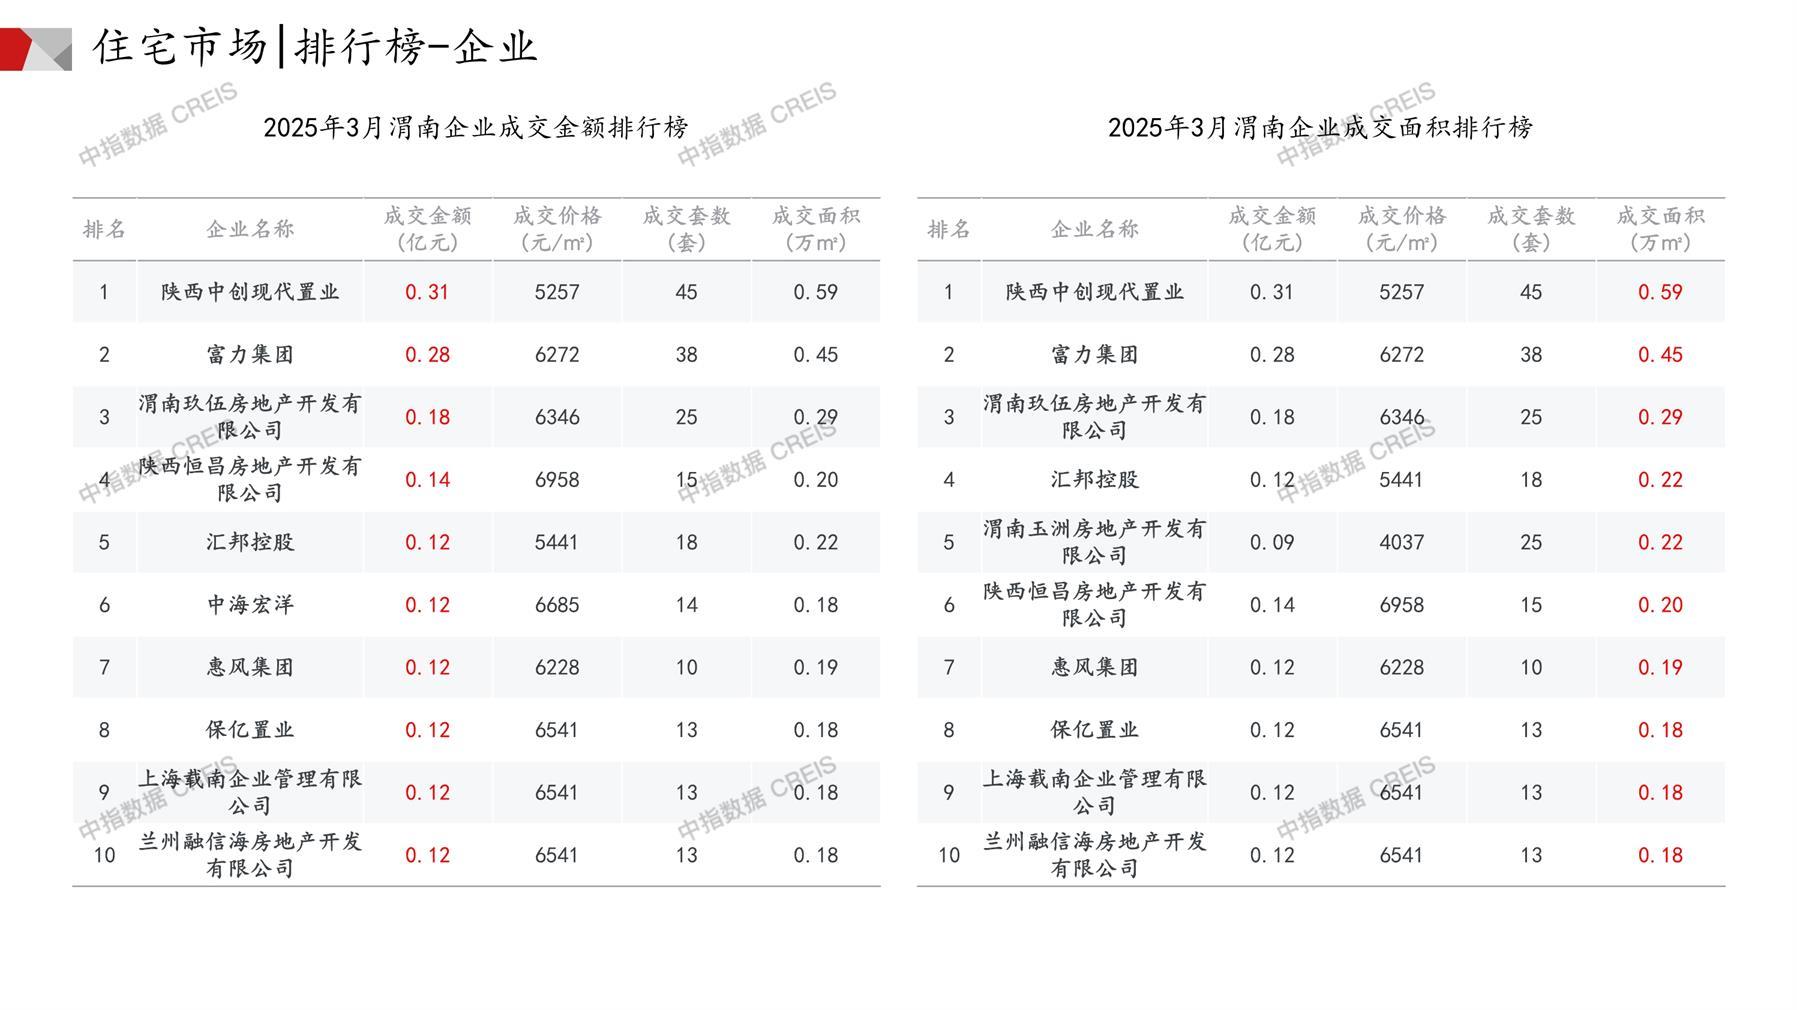Select 保亿置业 in the amount ranking table
The width and height of the screenshot is (1797, 1010).
tap(250, 730)
